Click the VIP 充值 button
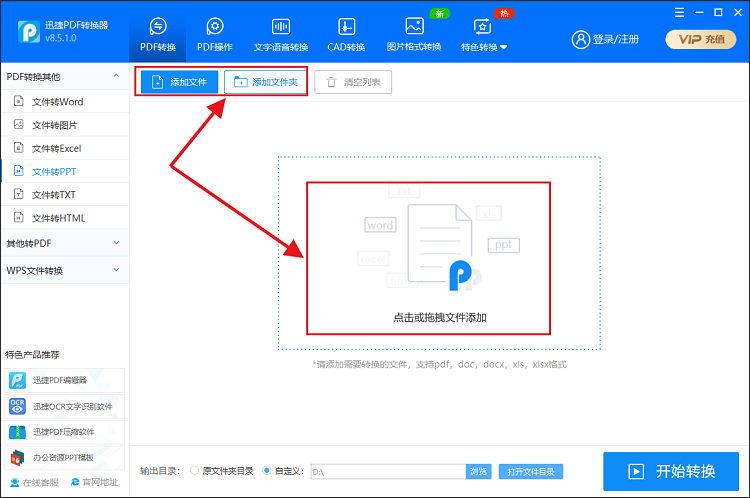 [701, 39]
